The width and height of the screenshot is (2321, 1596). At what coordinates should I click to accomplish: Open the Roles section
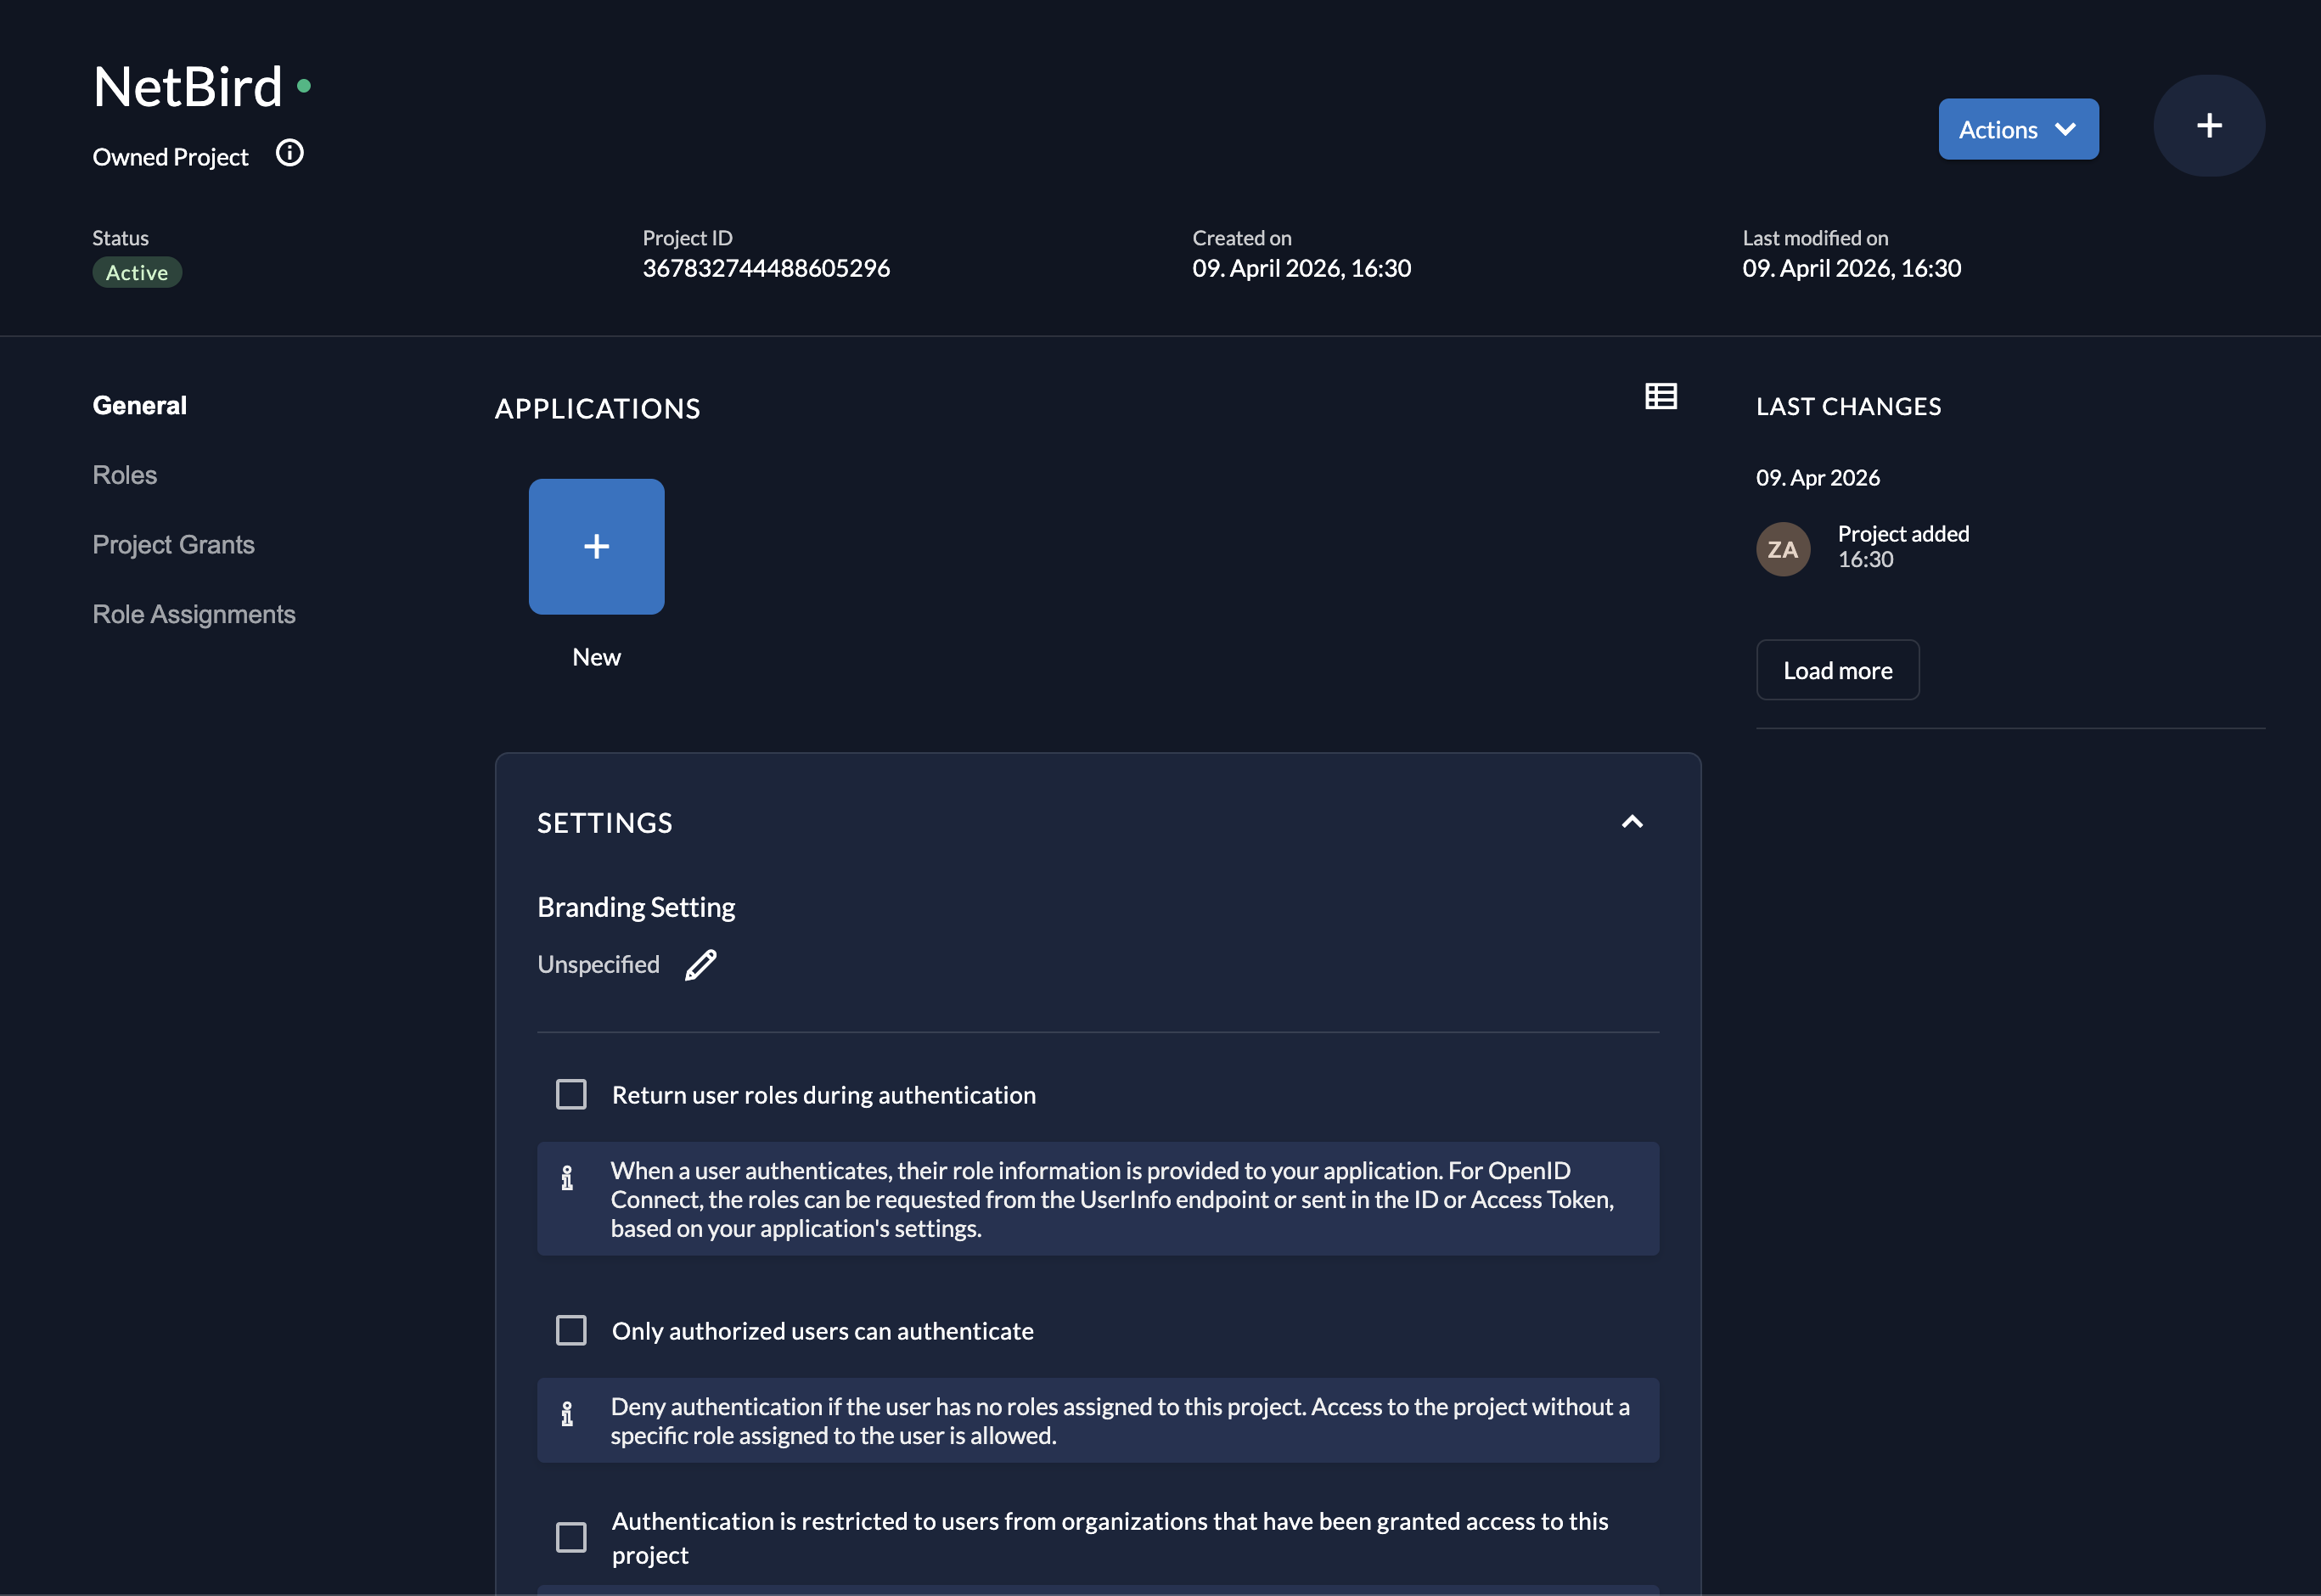click(125, 475)
